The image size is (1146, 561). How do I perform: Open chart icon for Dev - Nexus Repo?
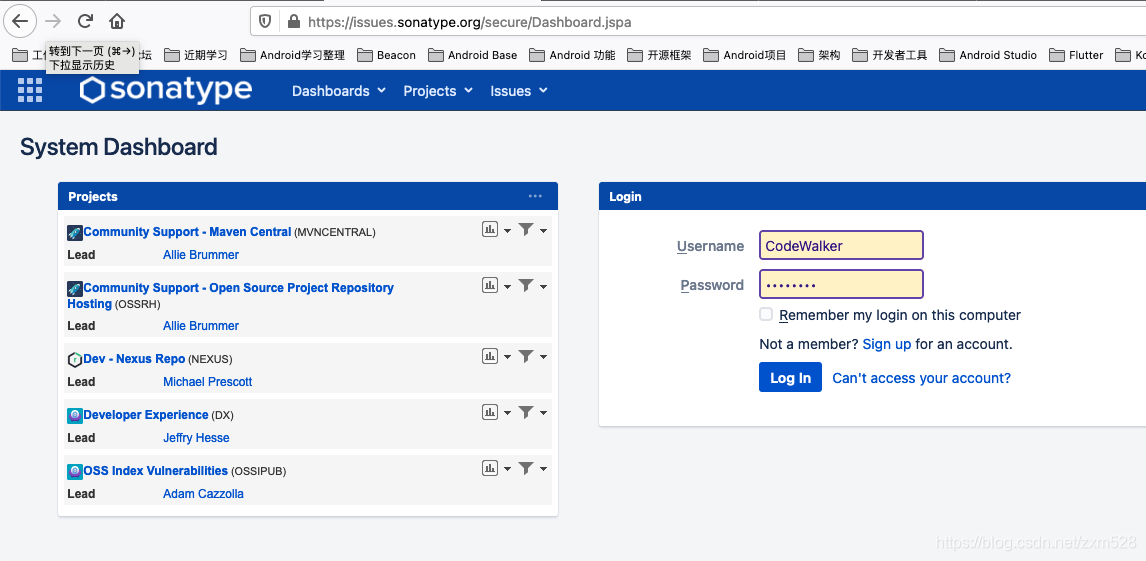pyautogui.click(x=490, y=356)
